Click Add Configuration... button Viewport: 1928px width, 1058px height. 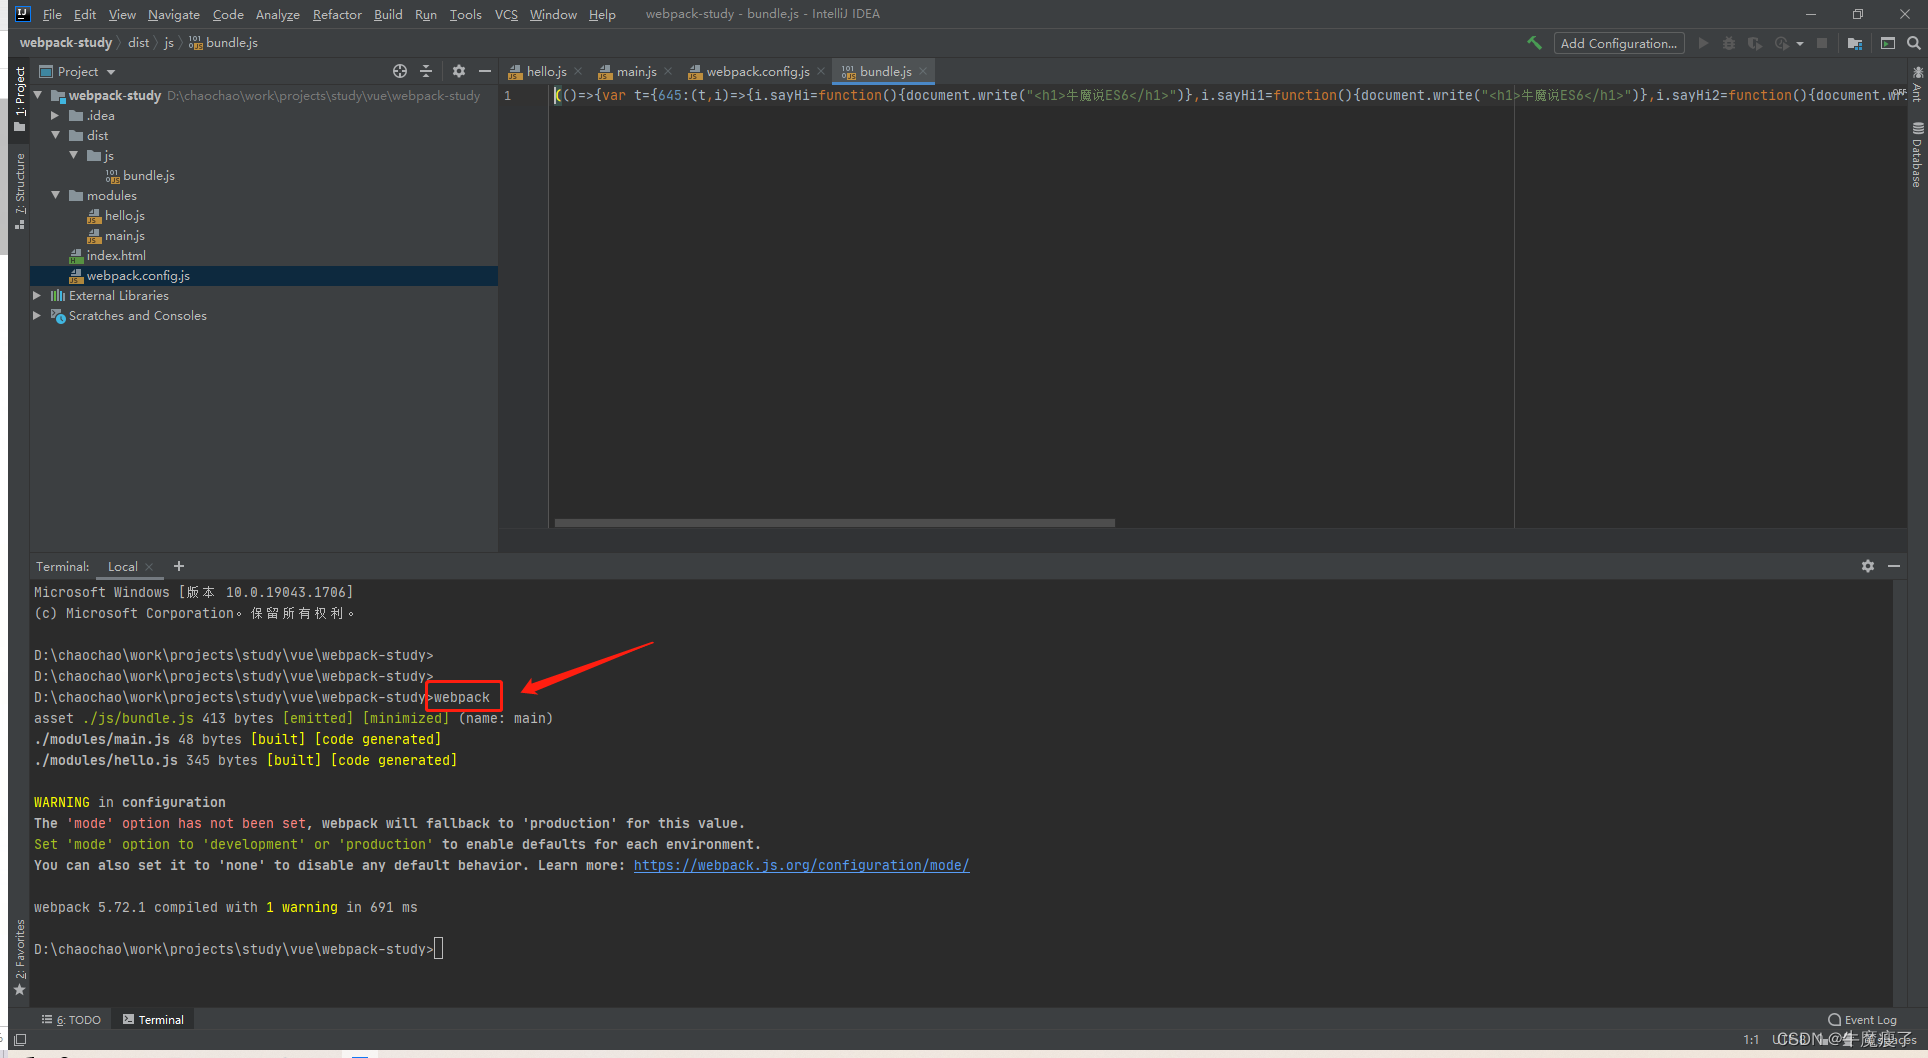(1619, 43)
